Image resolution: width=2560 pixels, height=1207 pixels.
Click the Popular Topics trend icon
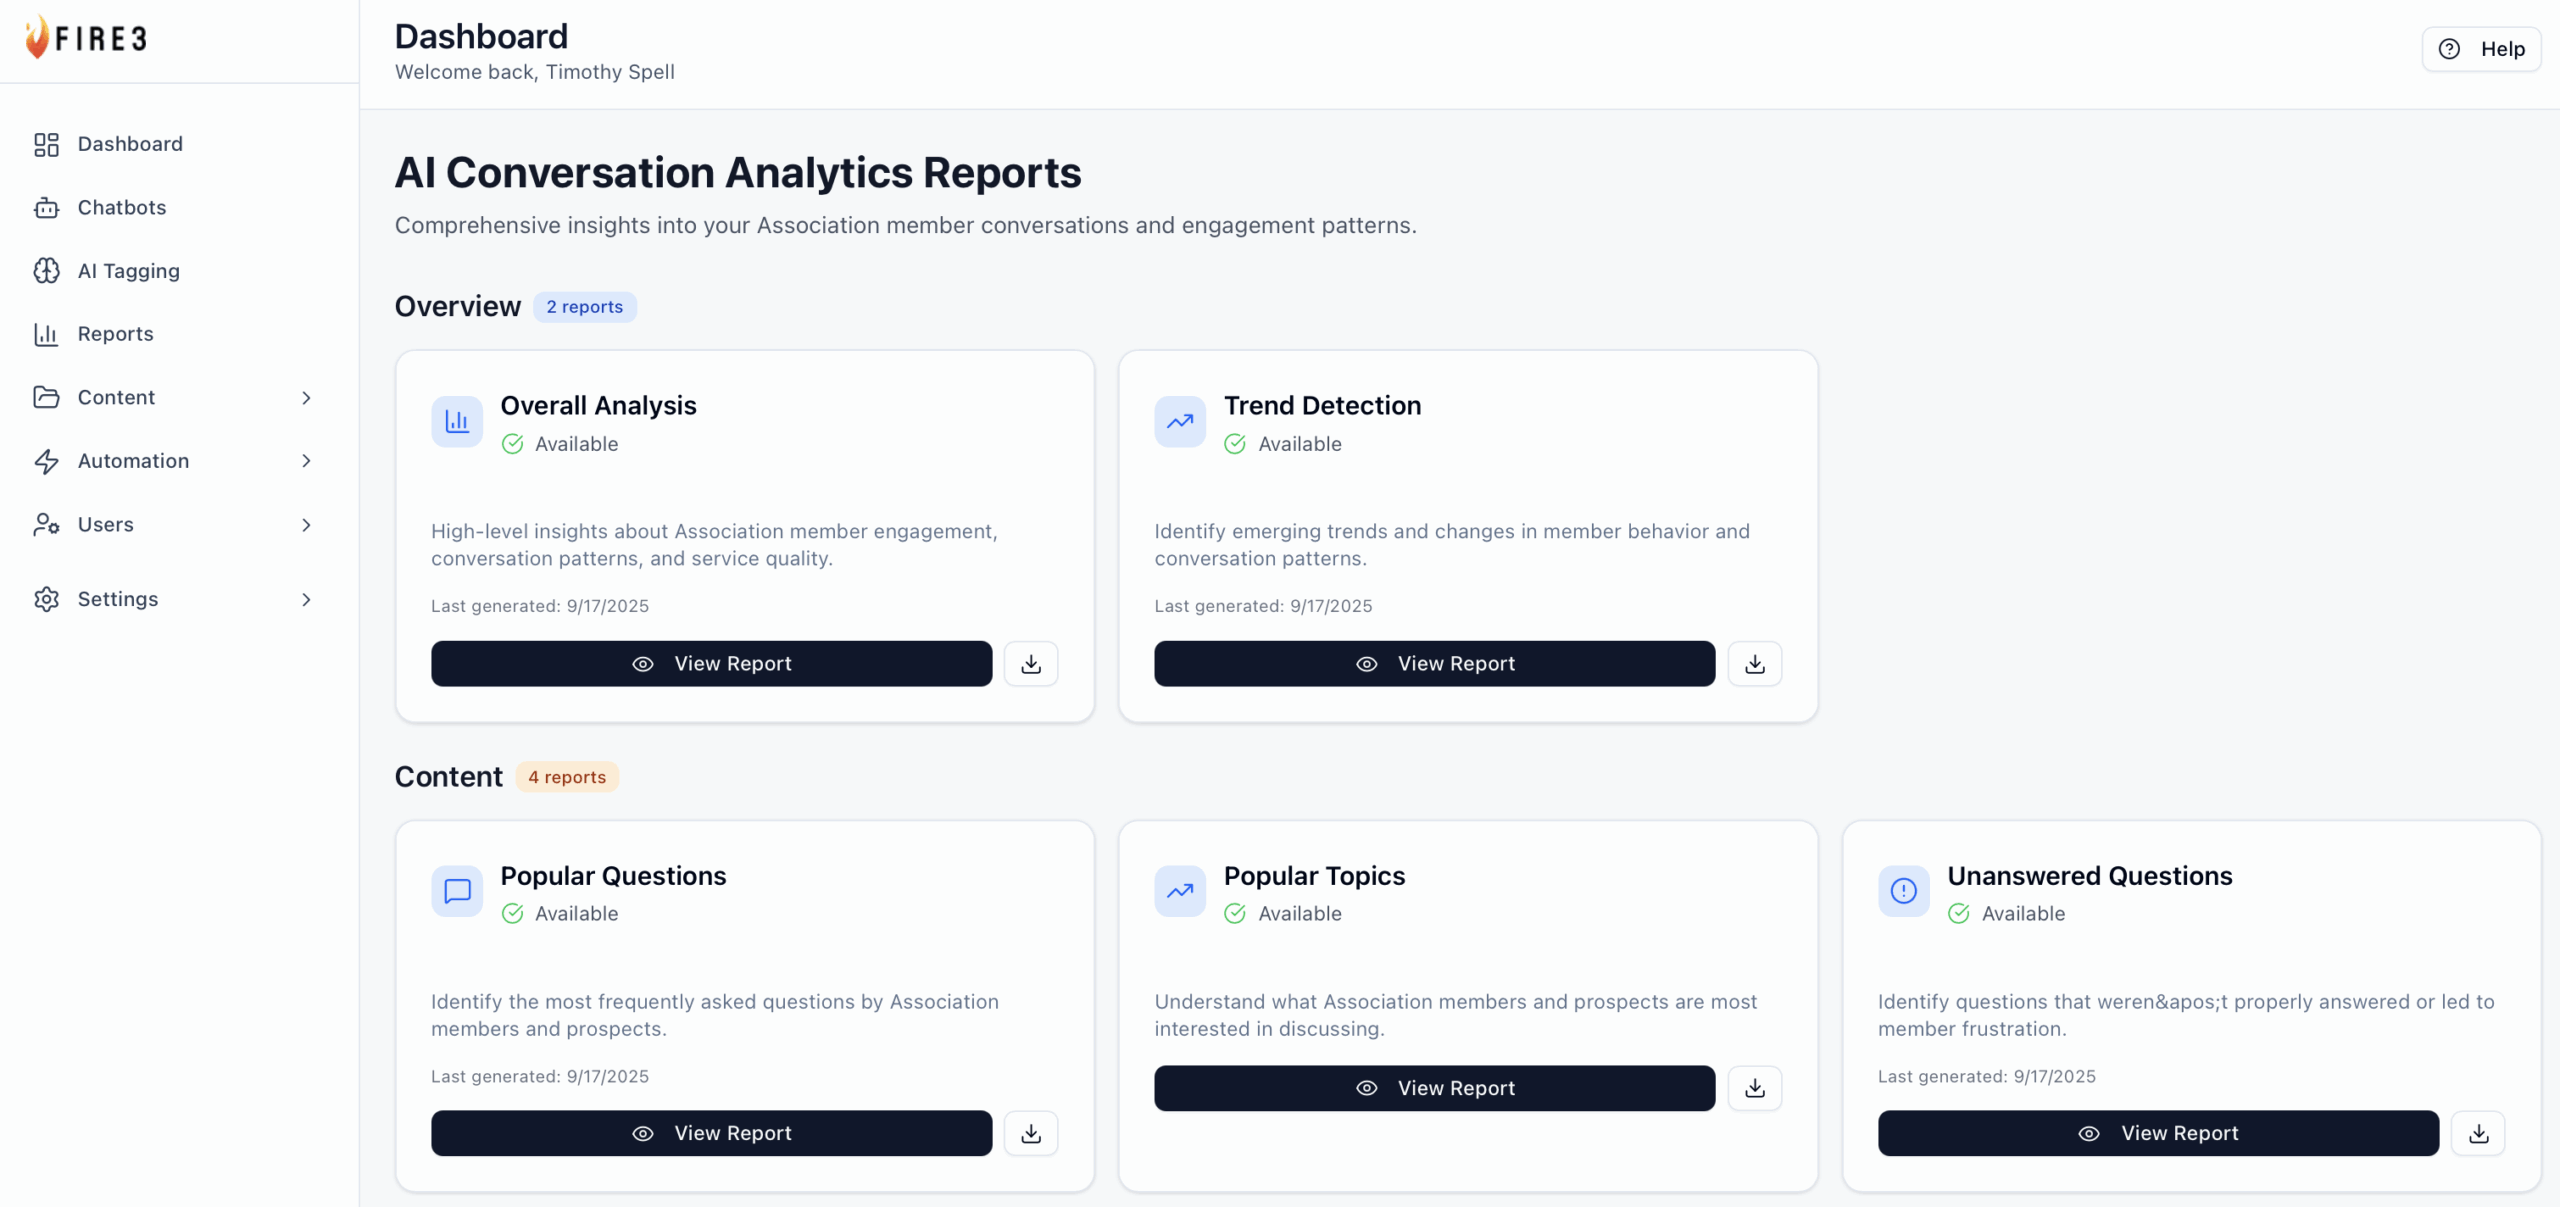coord(1180,891)
